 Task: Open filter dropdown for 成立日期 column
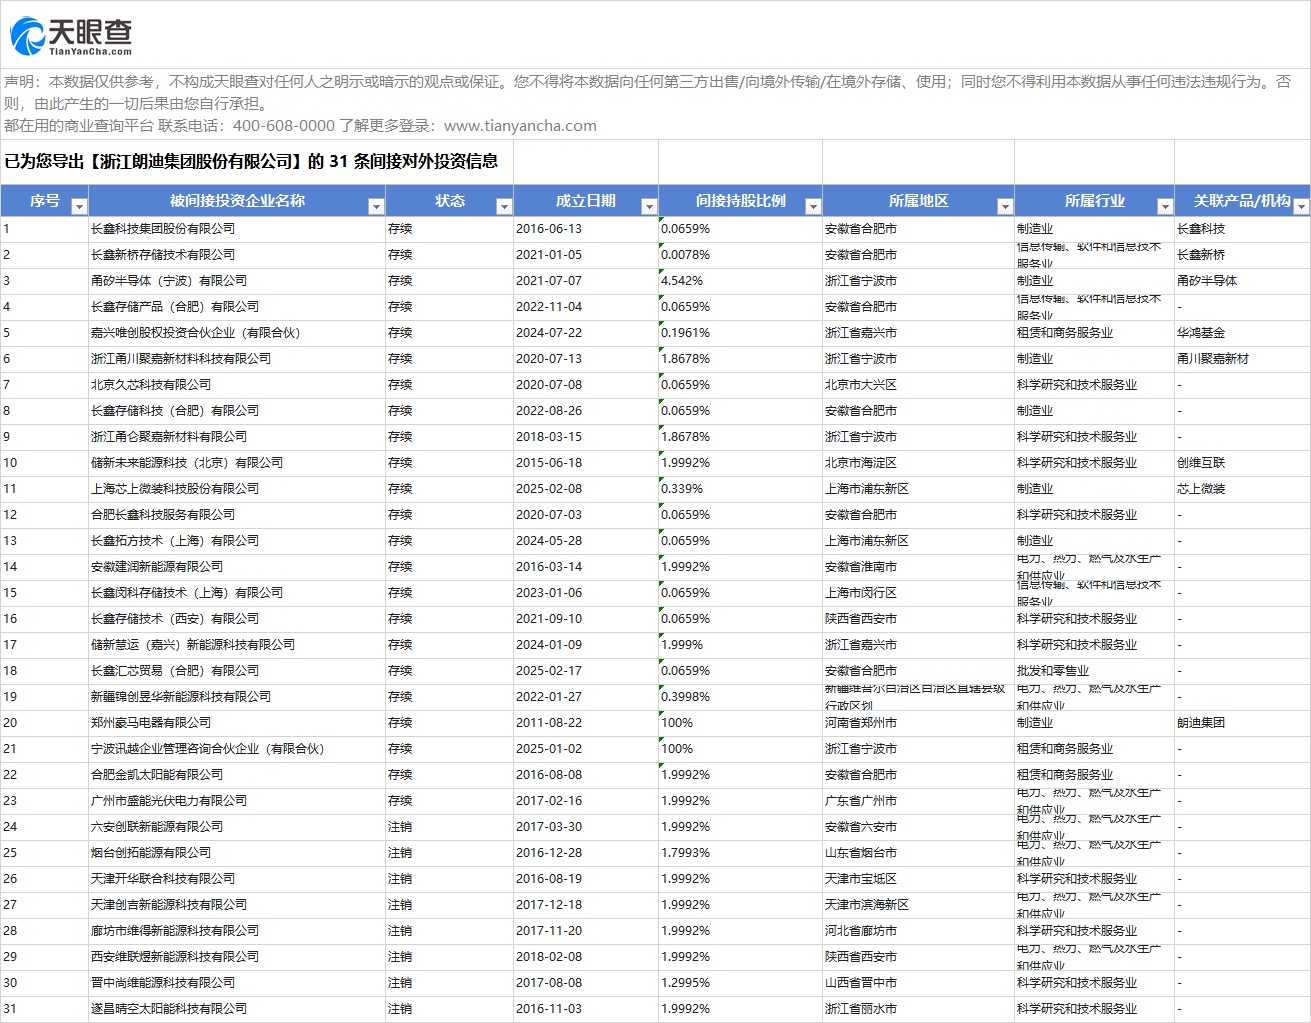pos(649,207)
